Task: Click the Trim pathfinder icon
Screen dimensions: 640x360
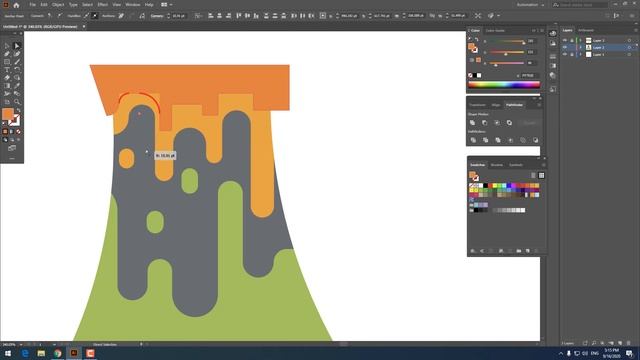Action: (x=485, y=140)
